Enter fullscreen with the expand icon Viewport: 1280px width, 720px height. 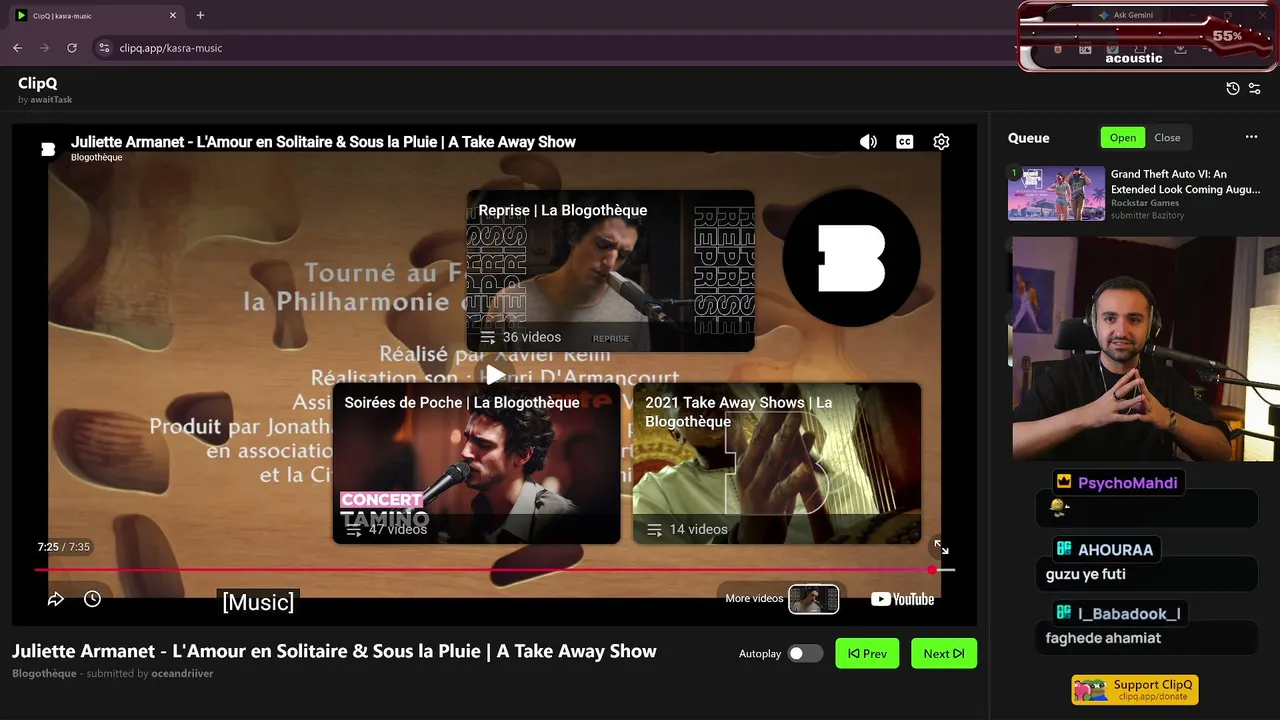pos(941,547)
